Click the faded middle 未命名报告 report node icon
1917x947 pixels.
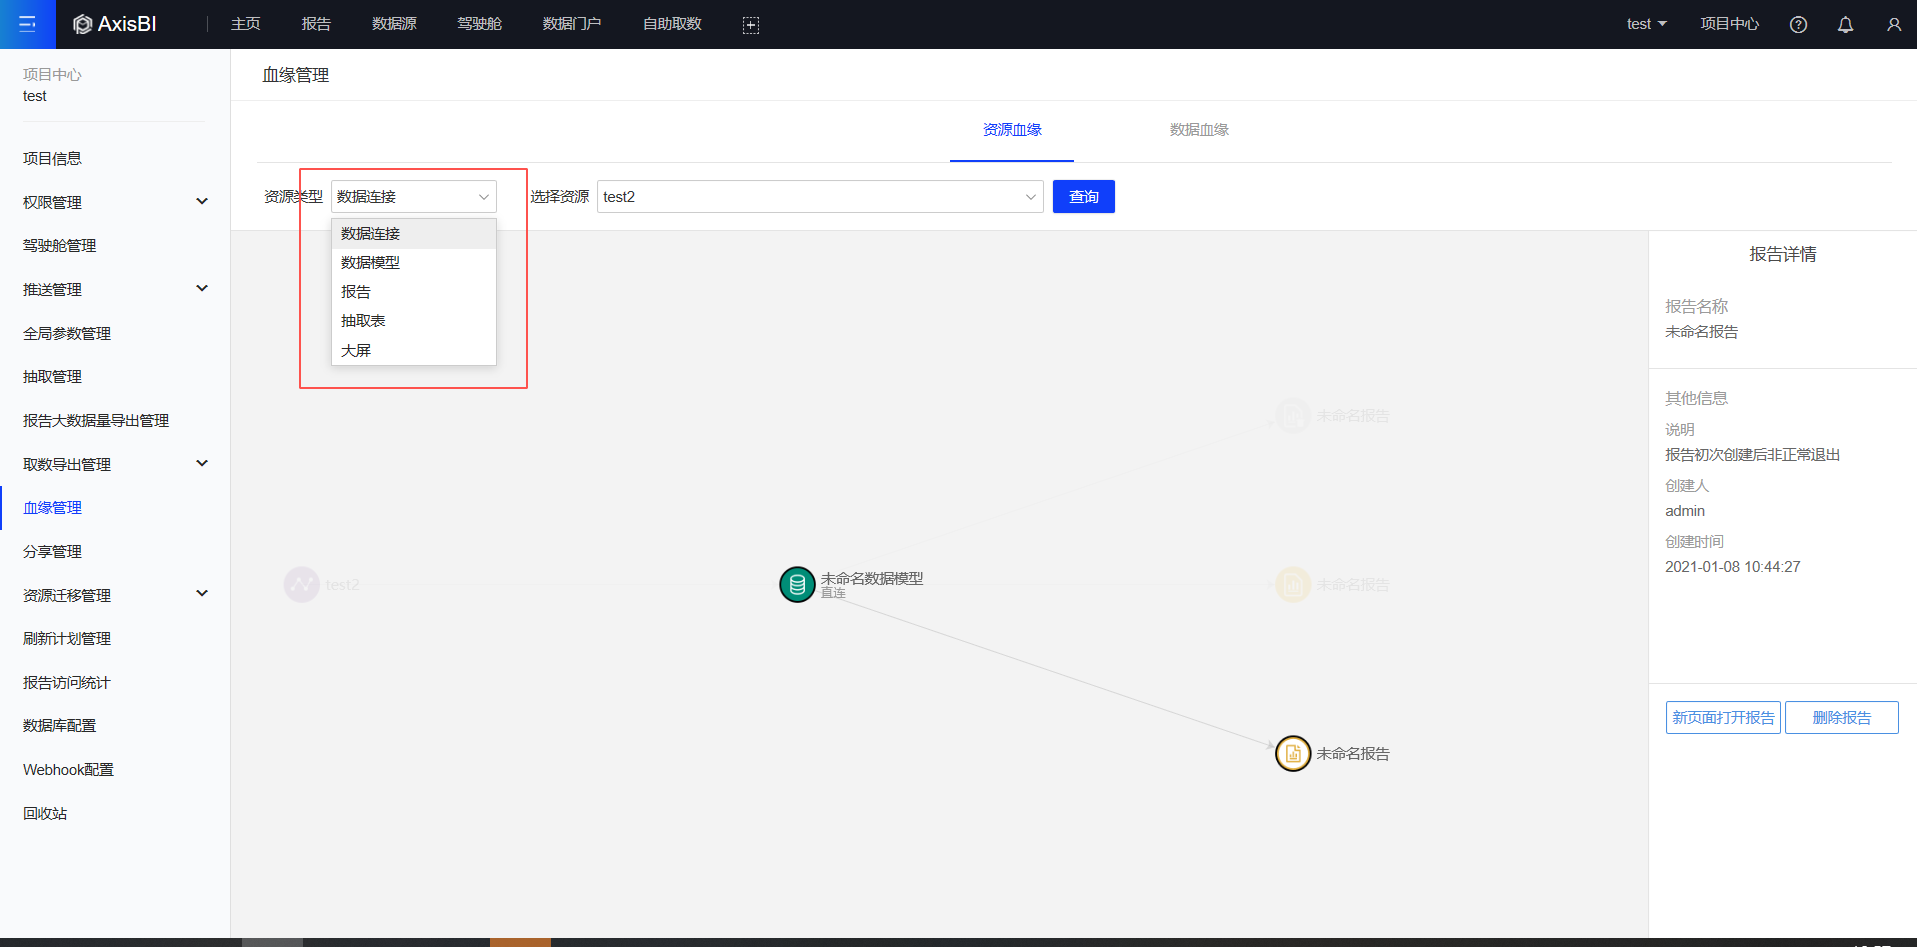pos(1293,585)
